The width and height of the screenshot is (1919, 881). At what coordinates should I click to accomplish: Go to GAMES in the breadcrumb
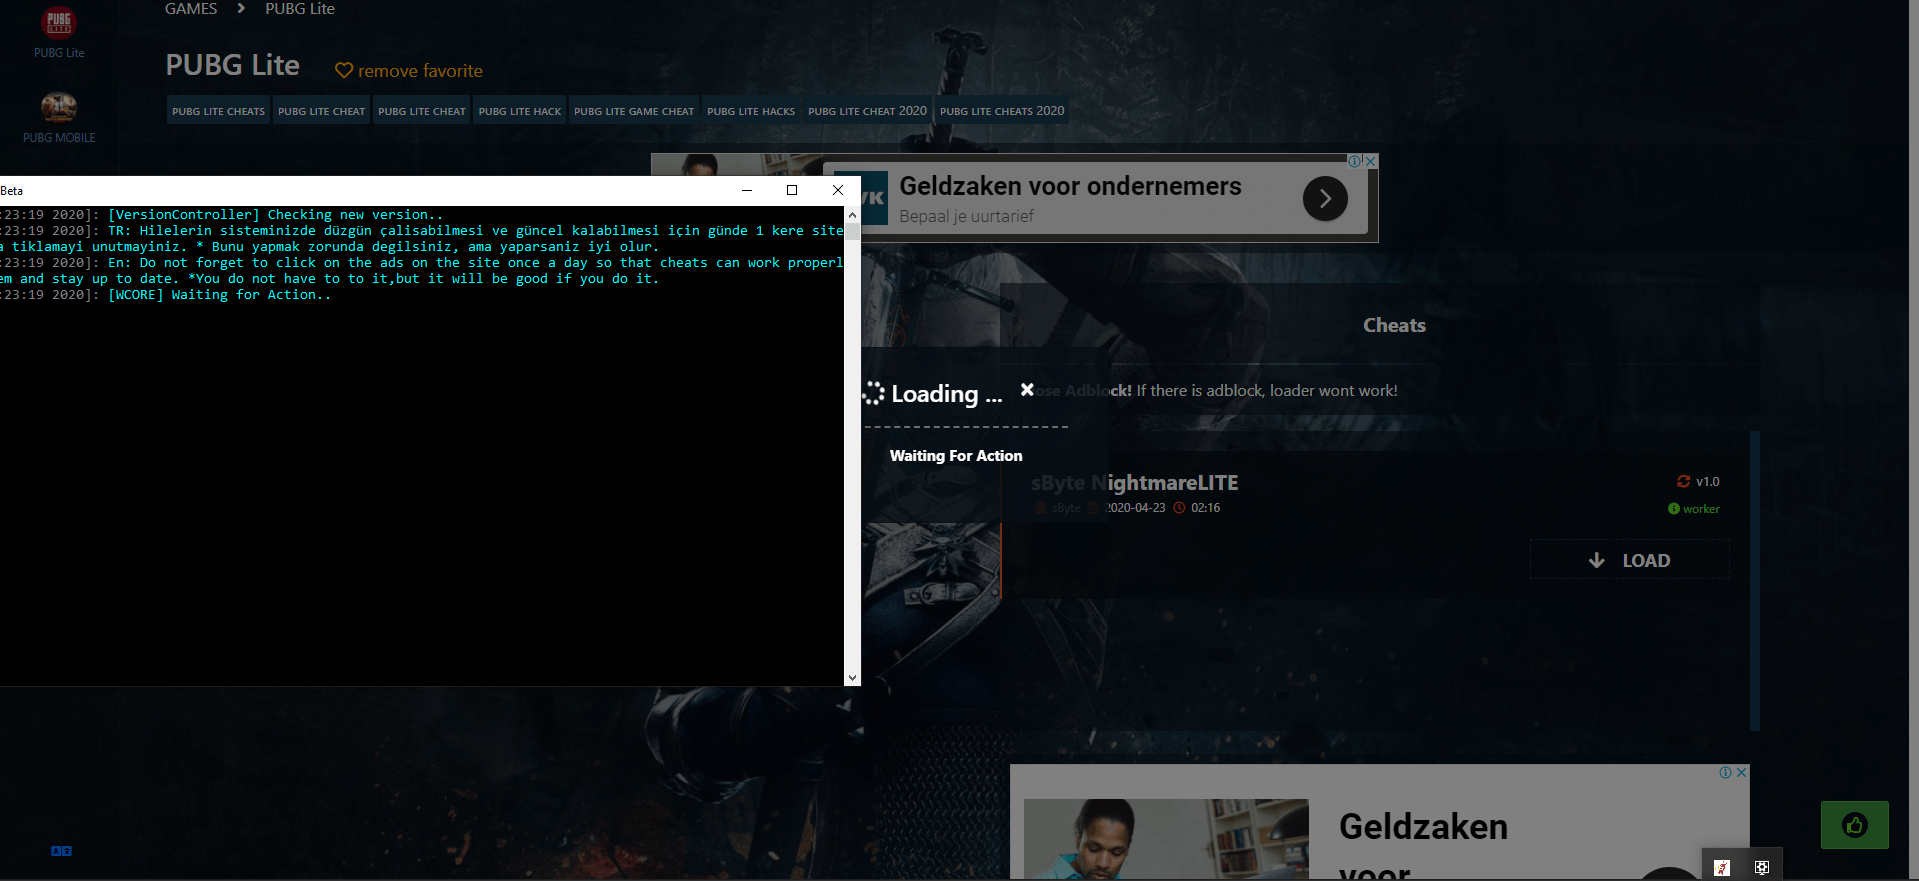coord(191,9)
